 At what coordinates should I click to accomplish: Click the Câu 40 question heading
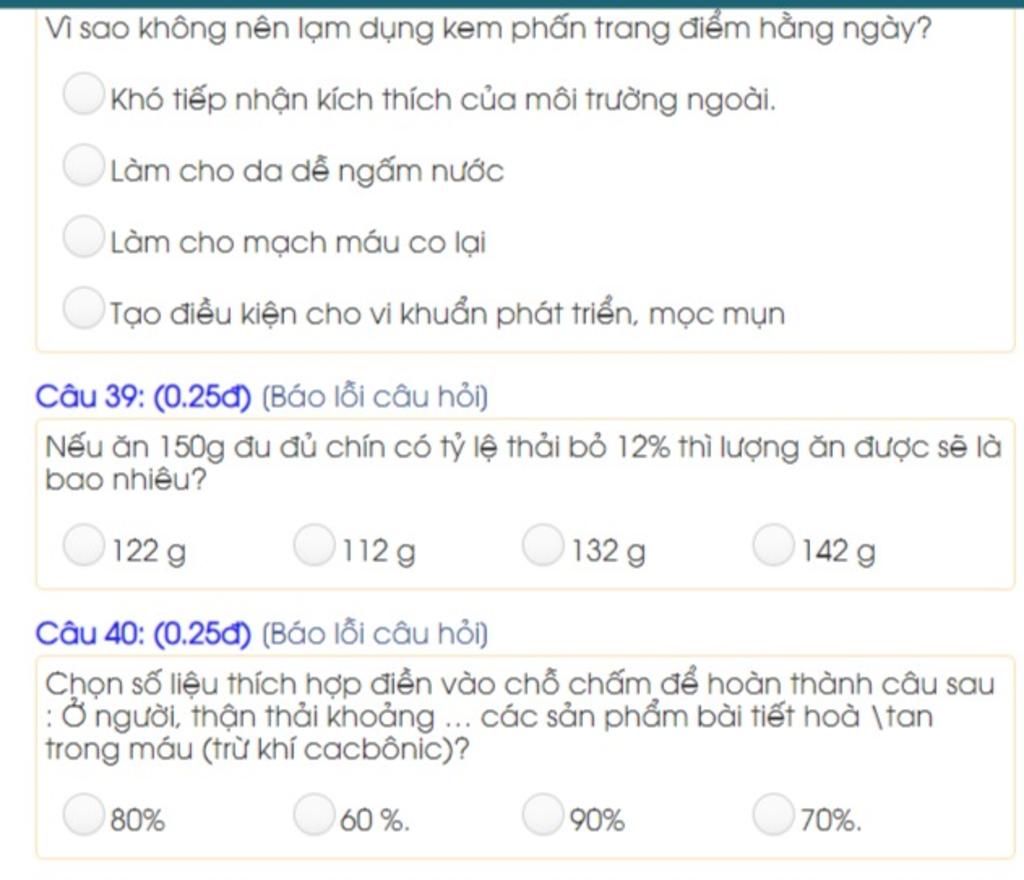144,634
